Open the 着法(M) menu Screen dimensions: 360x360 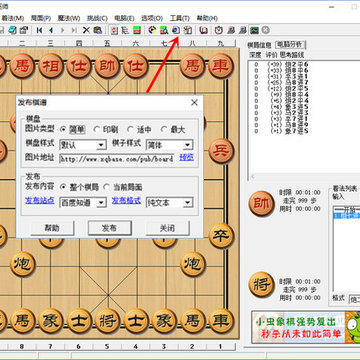tap(13, 18)
